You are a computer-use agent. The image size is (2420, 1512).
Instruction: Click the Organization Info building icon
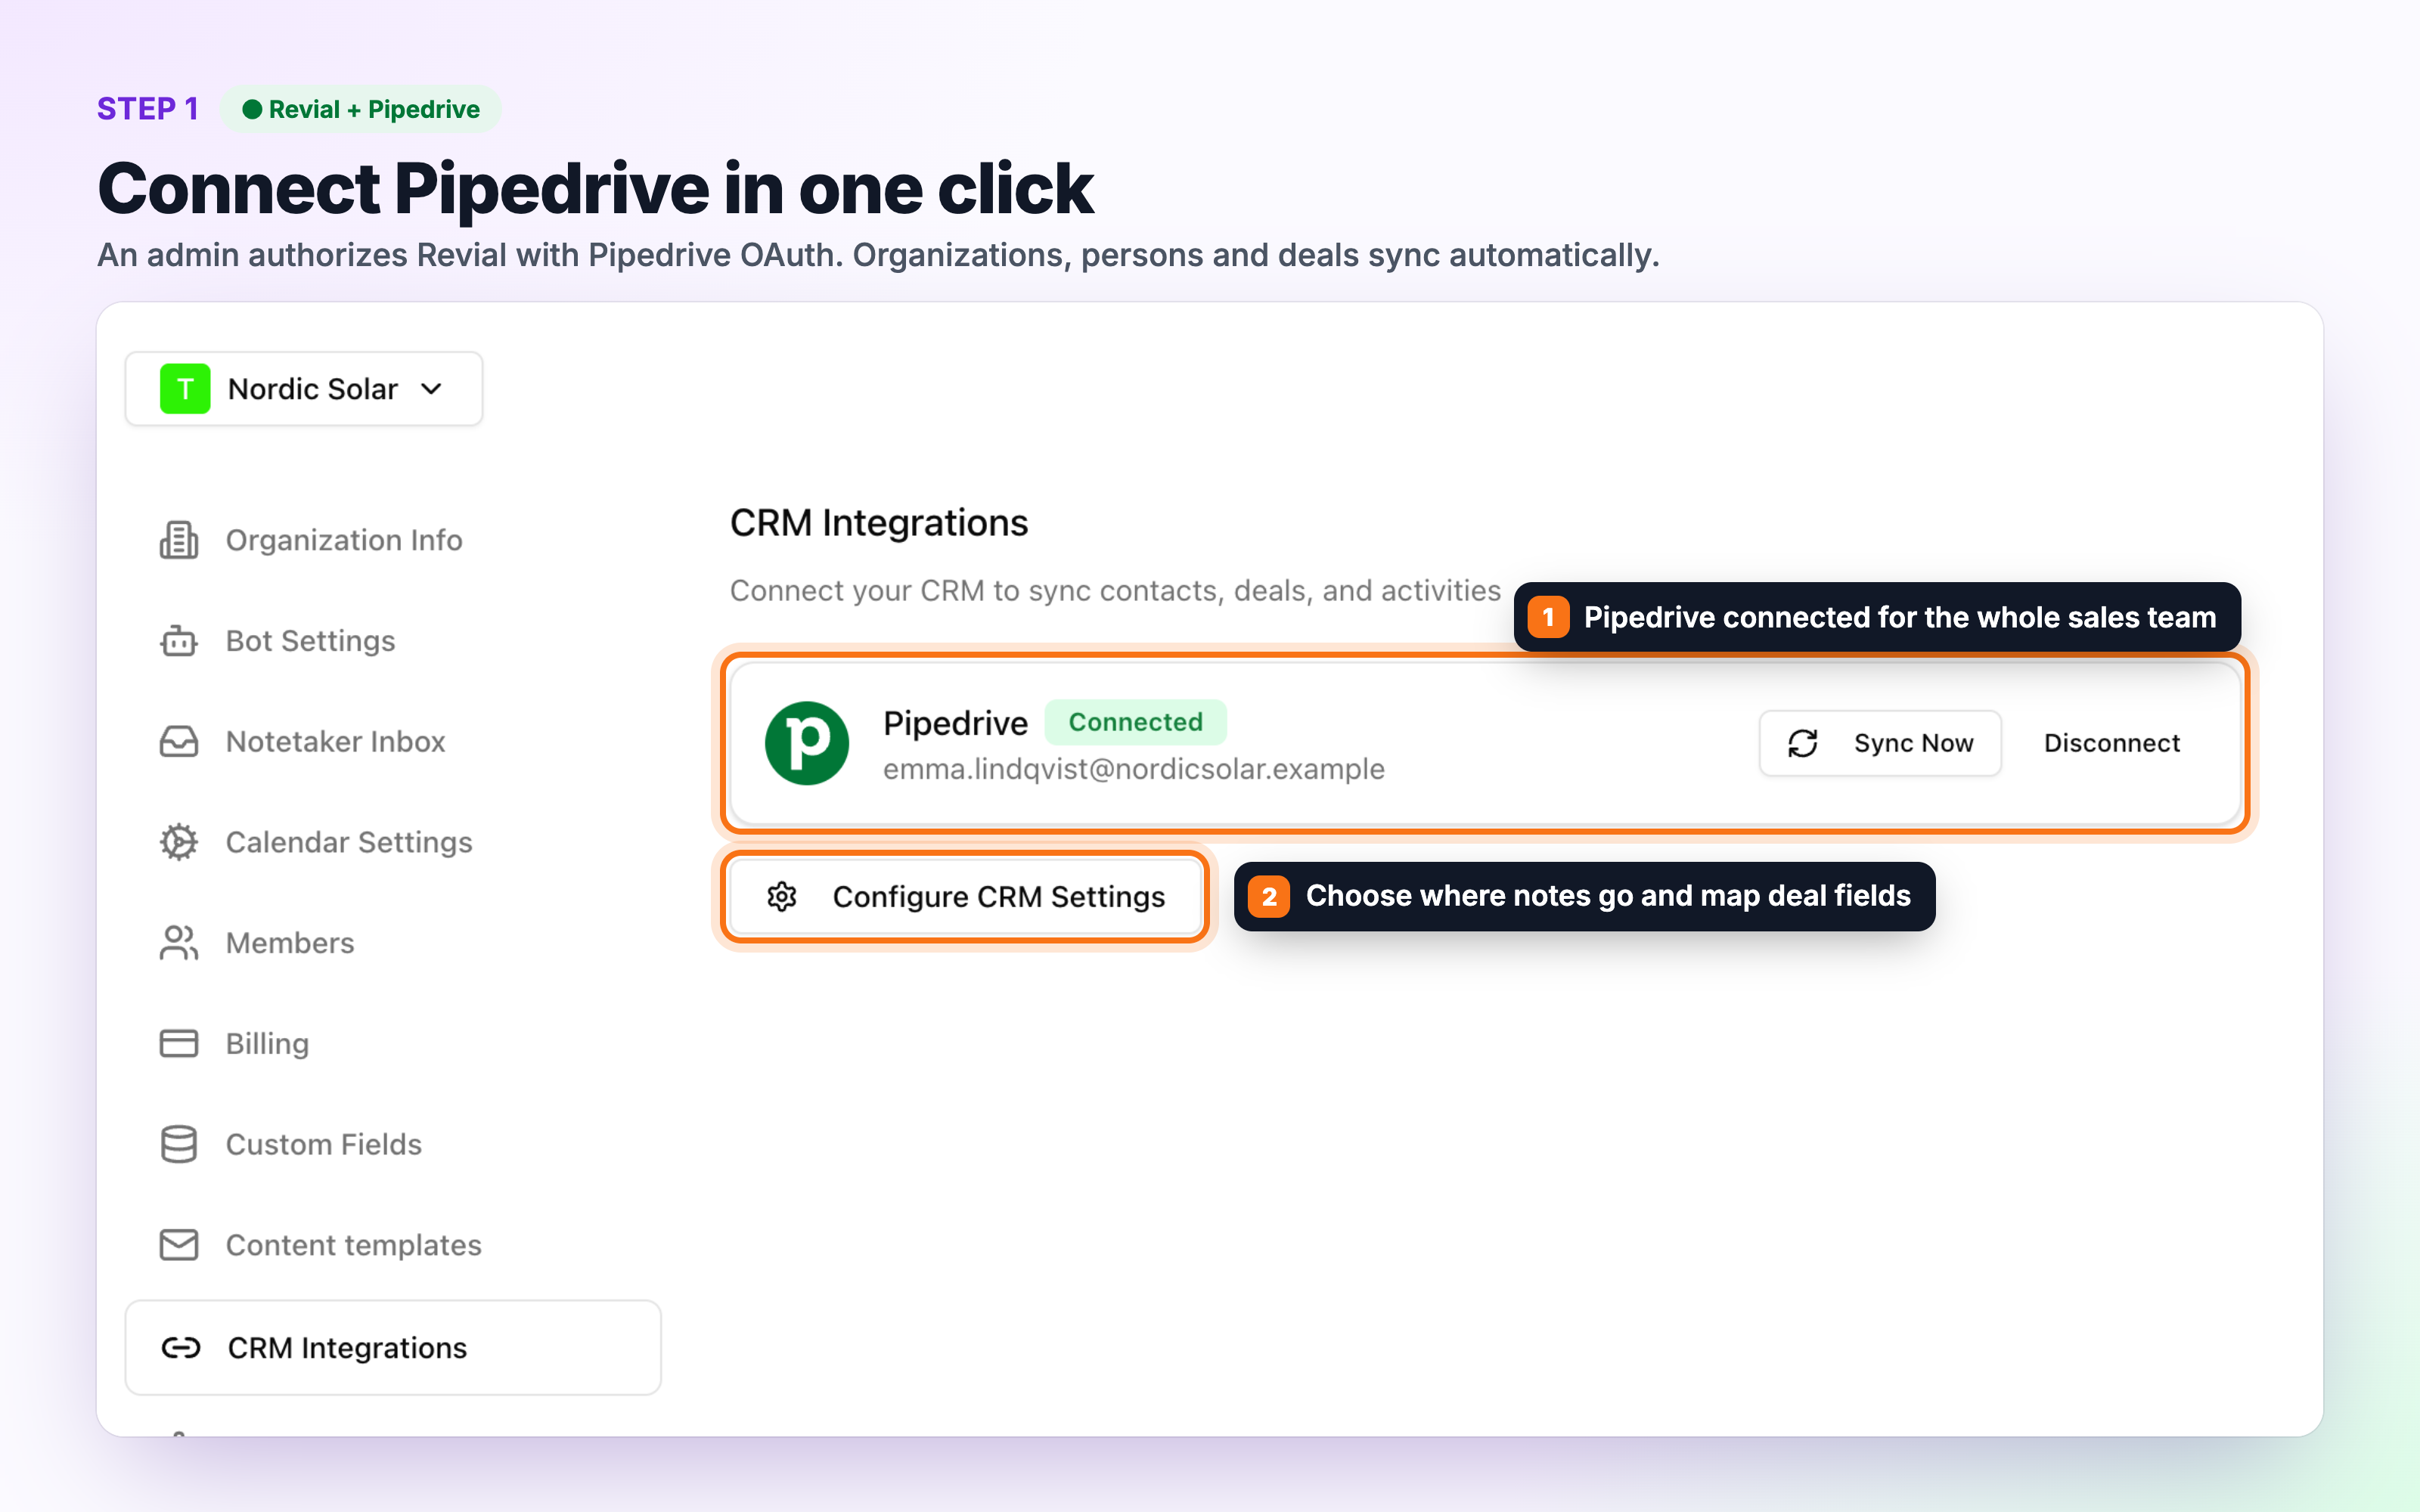click(x=179, y=540)
